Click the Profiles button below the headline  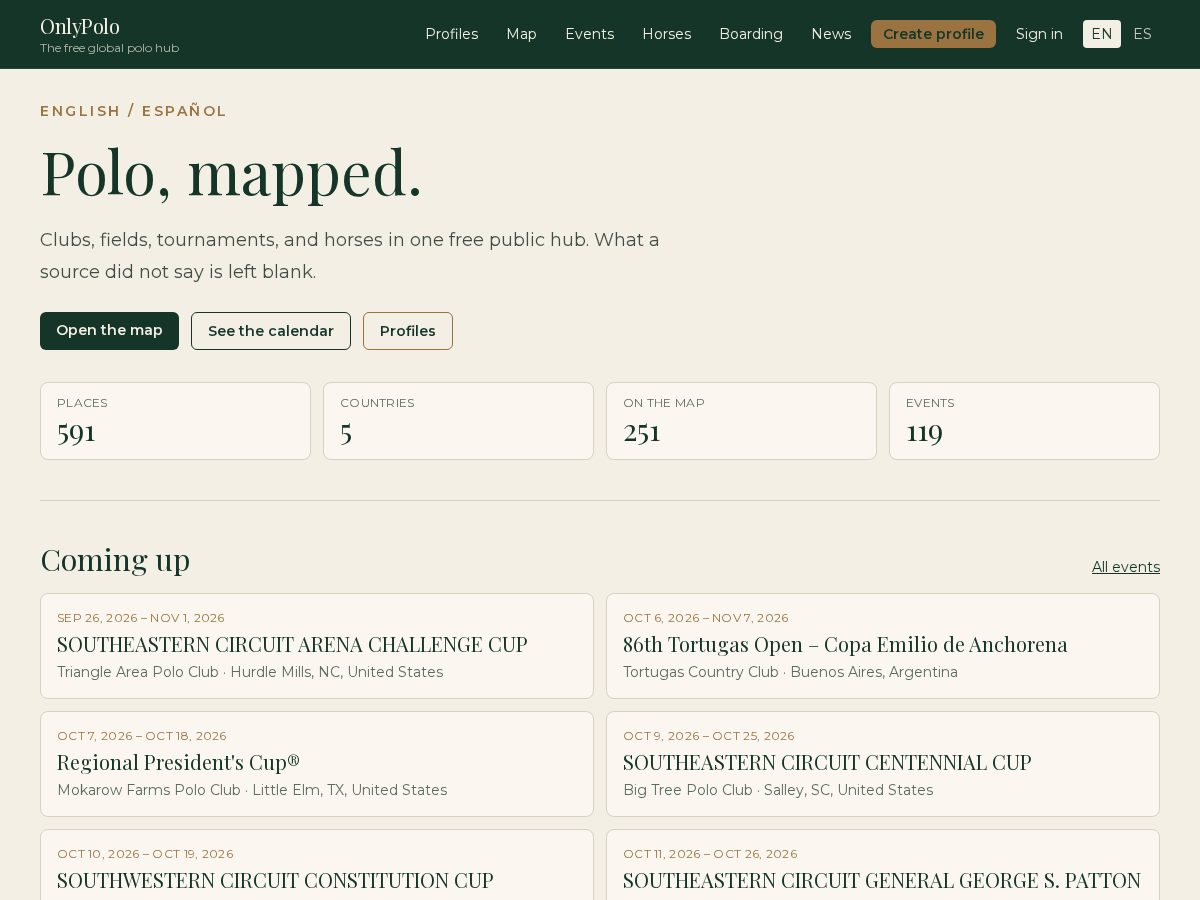[408, 331]
